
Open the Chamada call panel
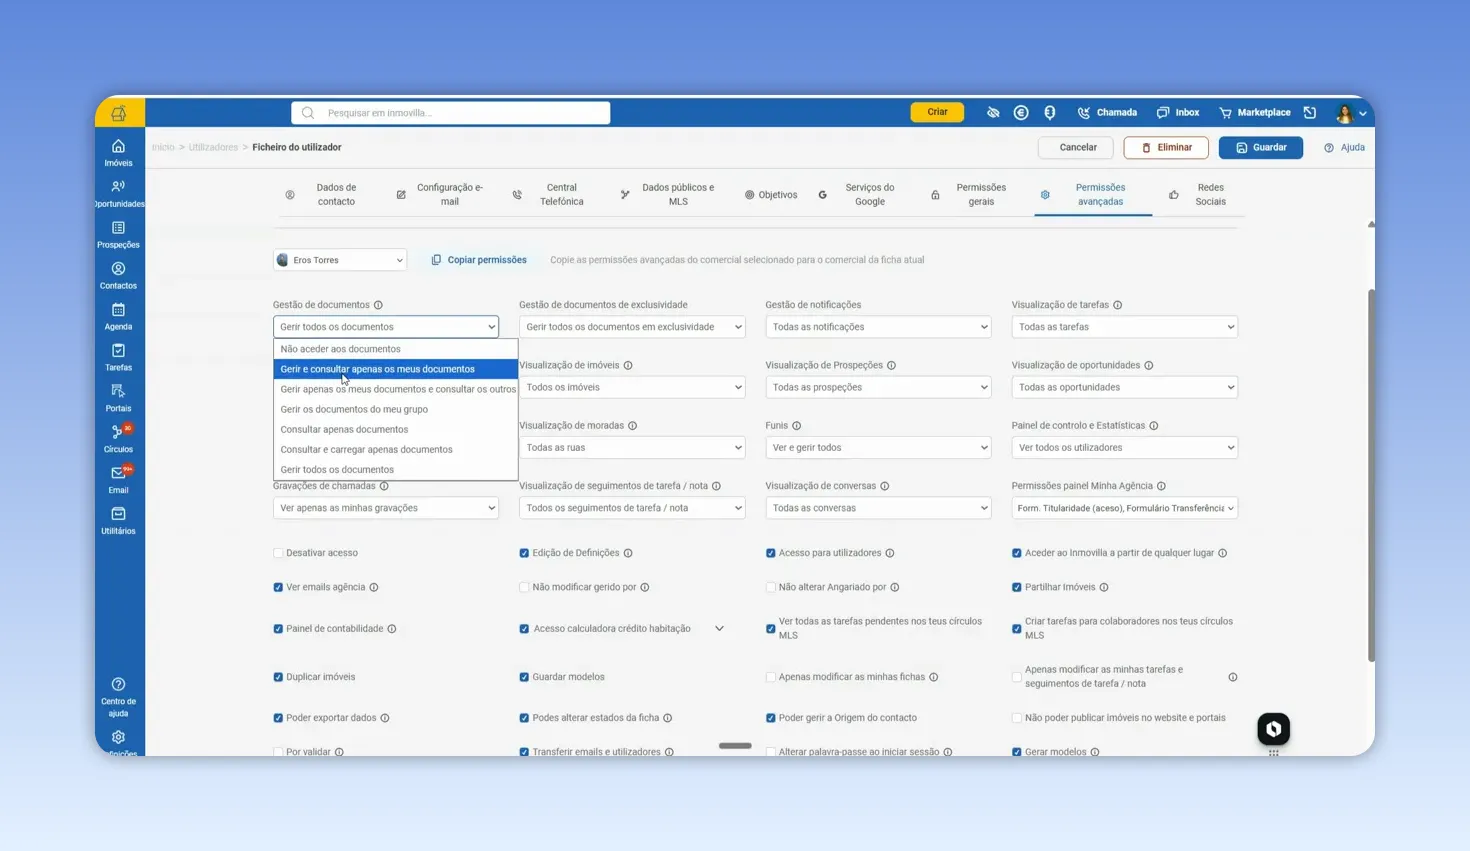(x=1107, y=113)
